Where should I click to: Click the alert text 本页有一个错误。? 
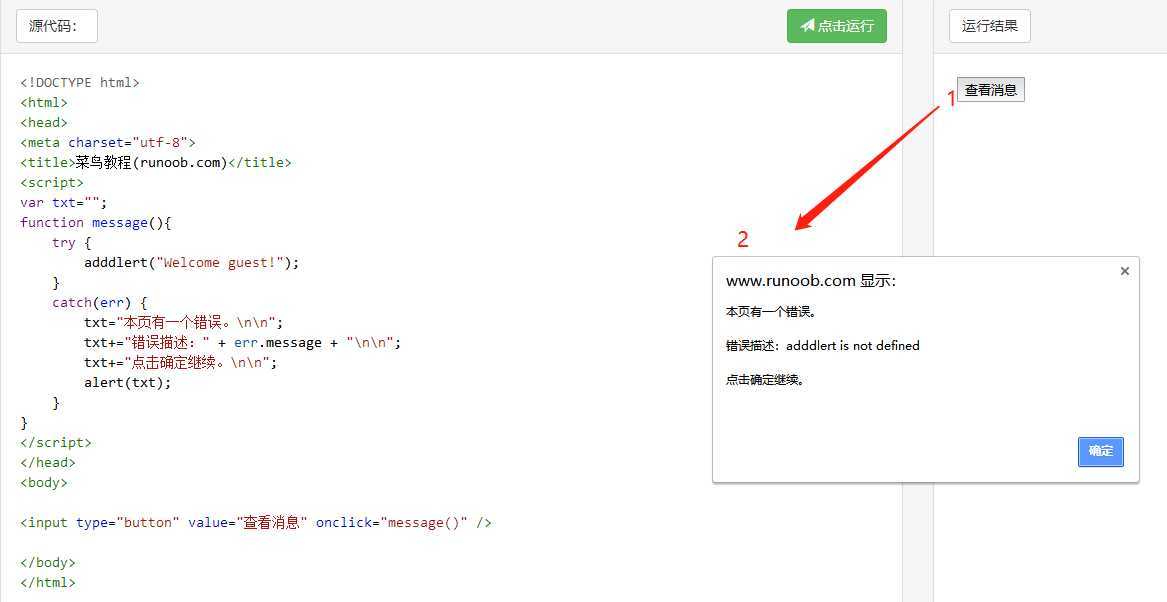771,312
